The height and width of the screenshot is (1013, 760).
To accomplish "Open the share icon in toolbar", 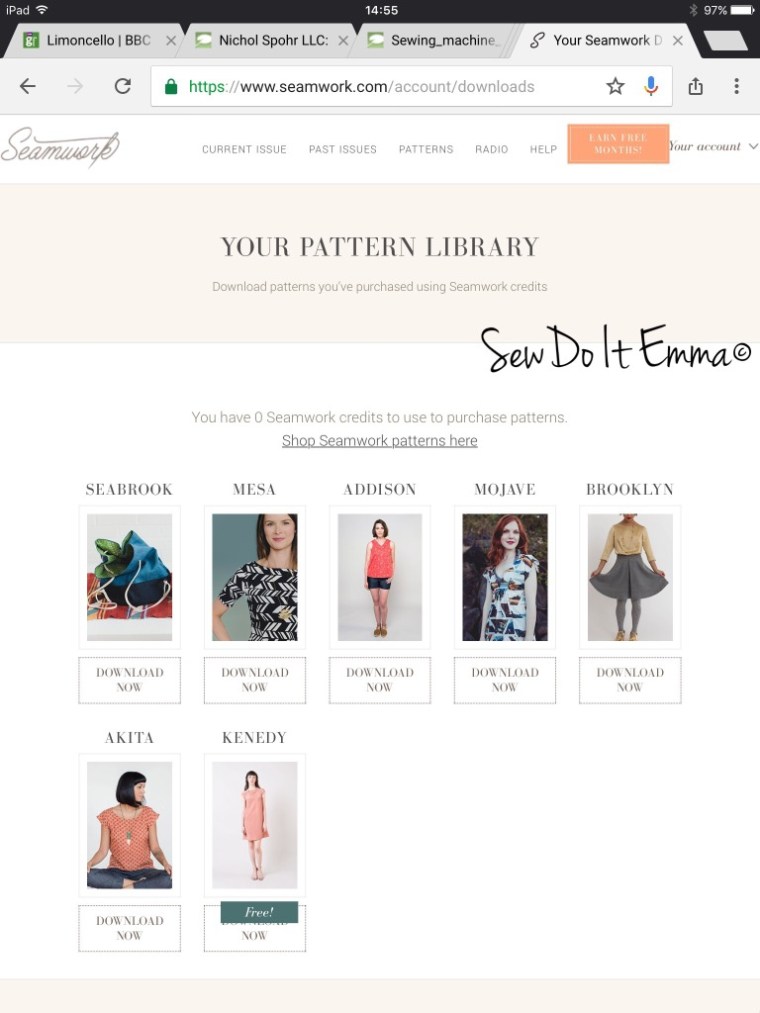I will (x=695, y=86).
